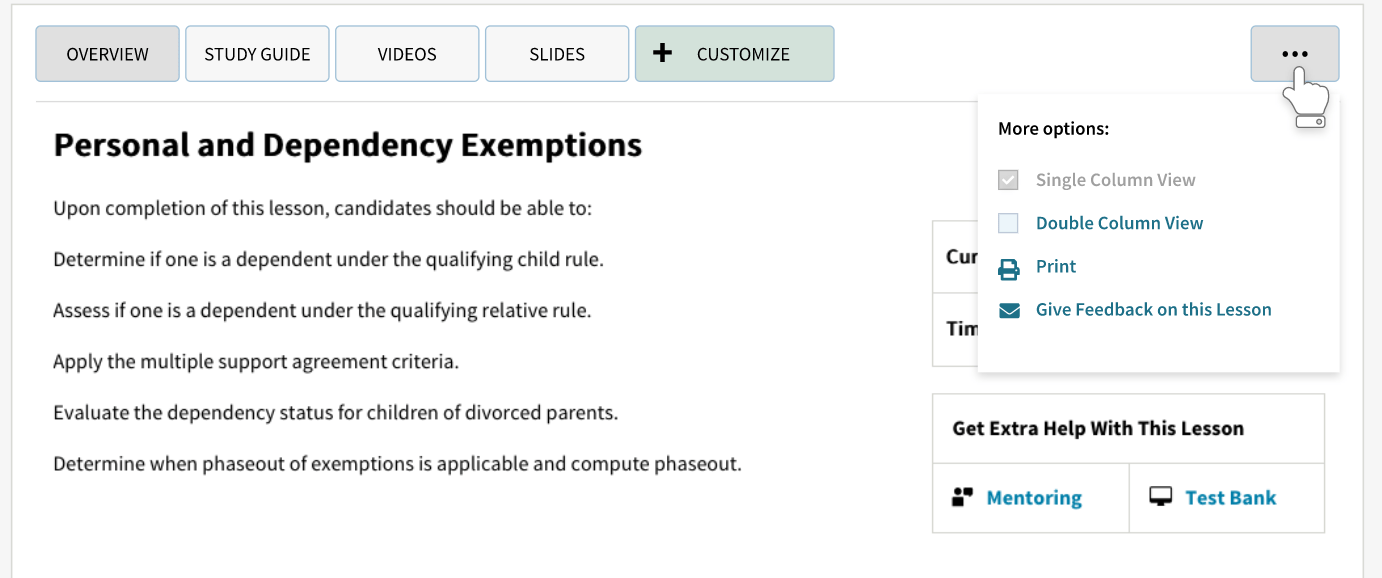Viewport: 1382px width, 578px height.
Task: Click the Personal and Dependency Exemptions heading
Action: [348, 144]
